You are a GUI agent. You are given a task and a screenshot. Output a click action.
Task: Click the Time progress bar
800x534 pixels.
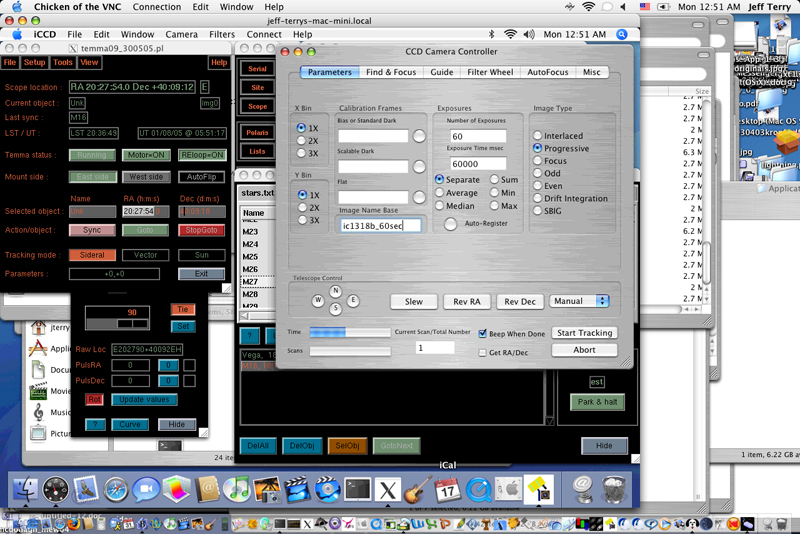click(x=348, y=332)
